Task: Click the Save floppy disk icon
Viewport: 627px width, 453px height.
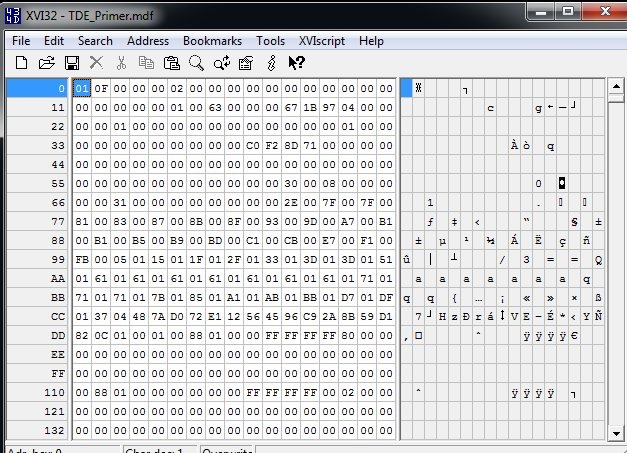Action: point(71,62)
